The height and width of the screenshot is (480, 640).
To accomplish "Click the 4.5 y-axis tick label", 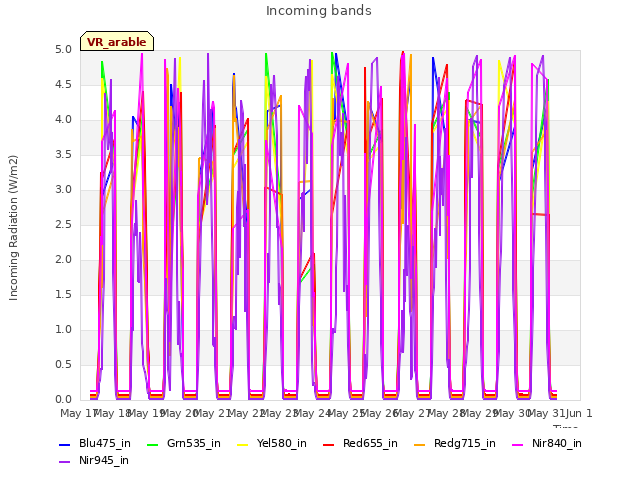I will pyautogui.click(x=63, y=84).
